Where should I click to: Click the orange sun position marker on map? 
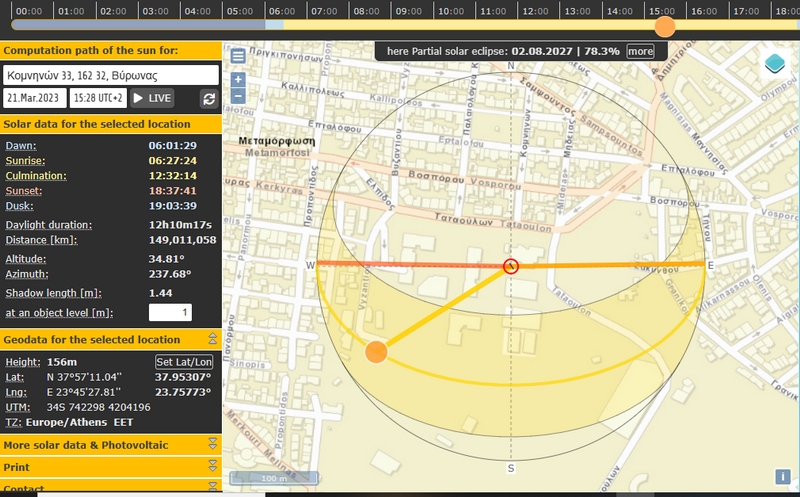coord(376,351)
